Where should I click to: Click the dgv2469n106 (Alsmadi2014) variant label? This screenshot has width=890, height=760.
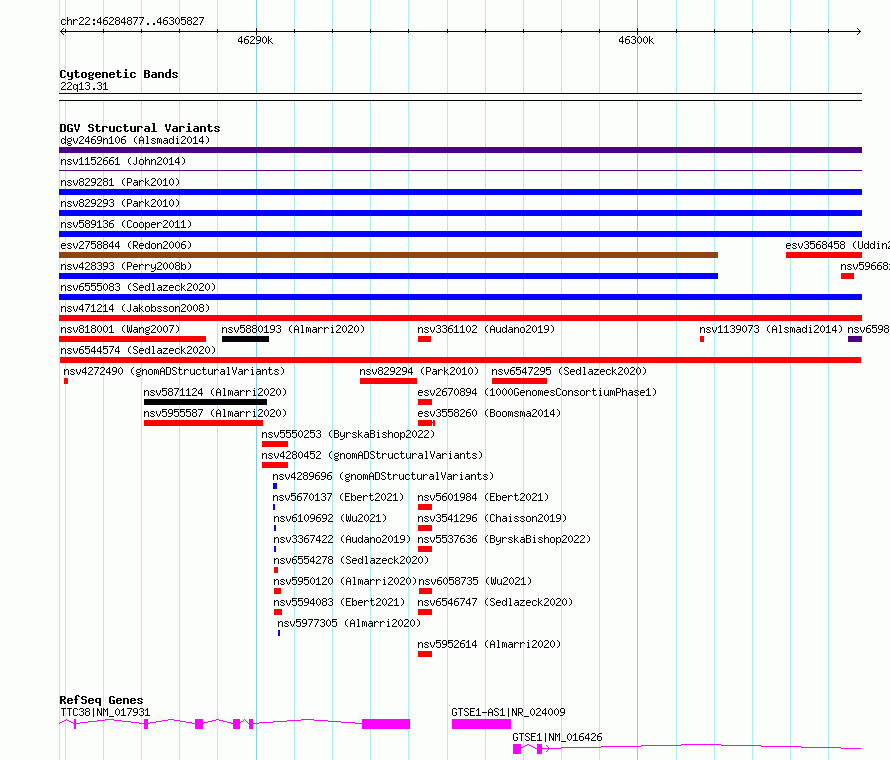(x=135, y=140)
